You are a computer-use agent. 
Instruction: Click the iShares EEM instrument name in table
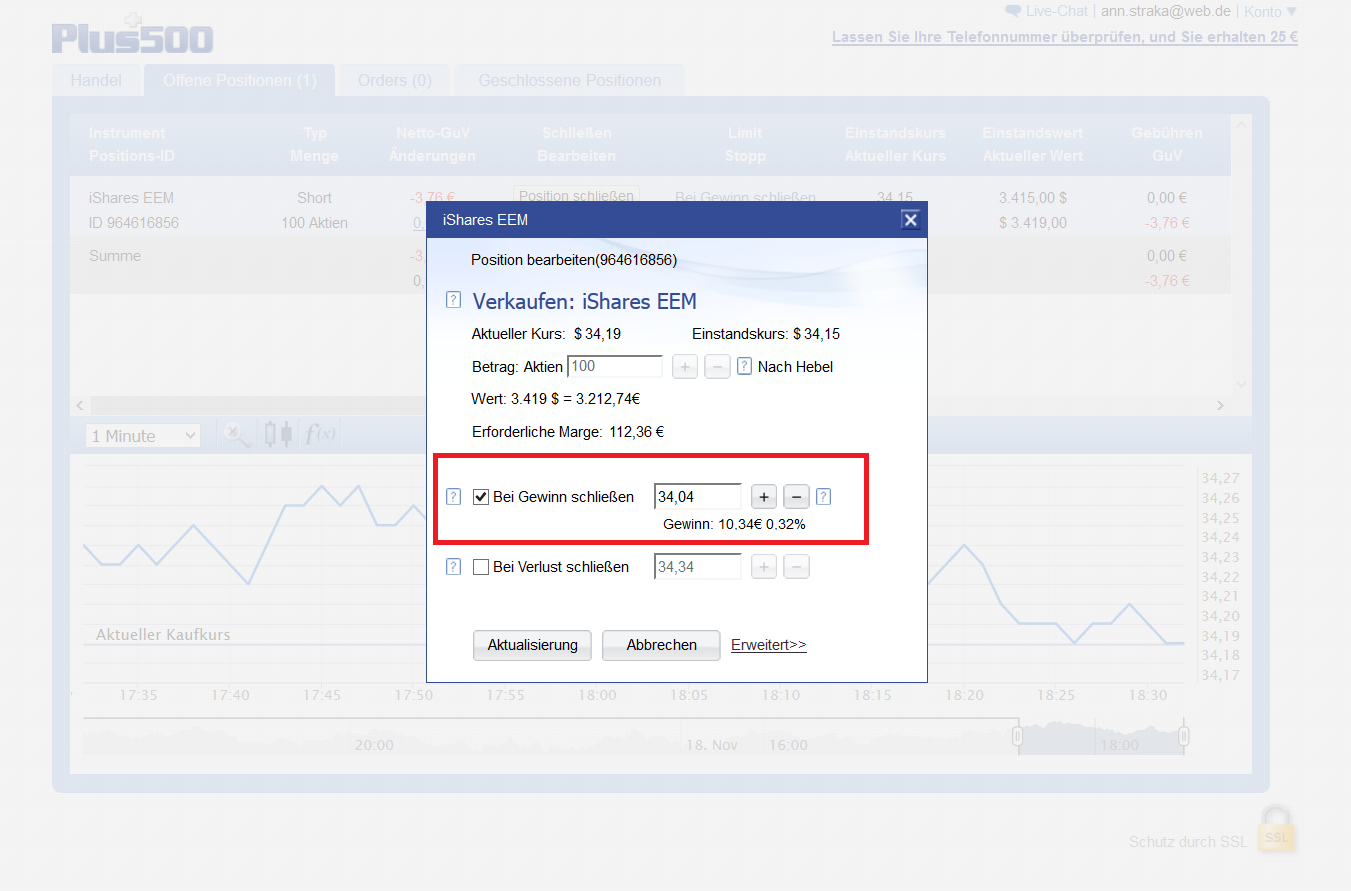tap(131, 198)
